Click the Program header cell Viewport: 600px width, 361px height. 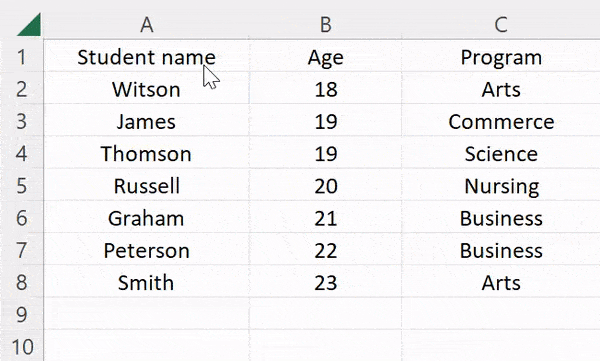click(x=501, y=57)
